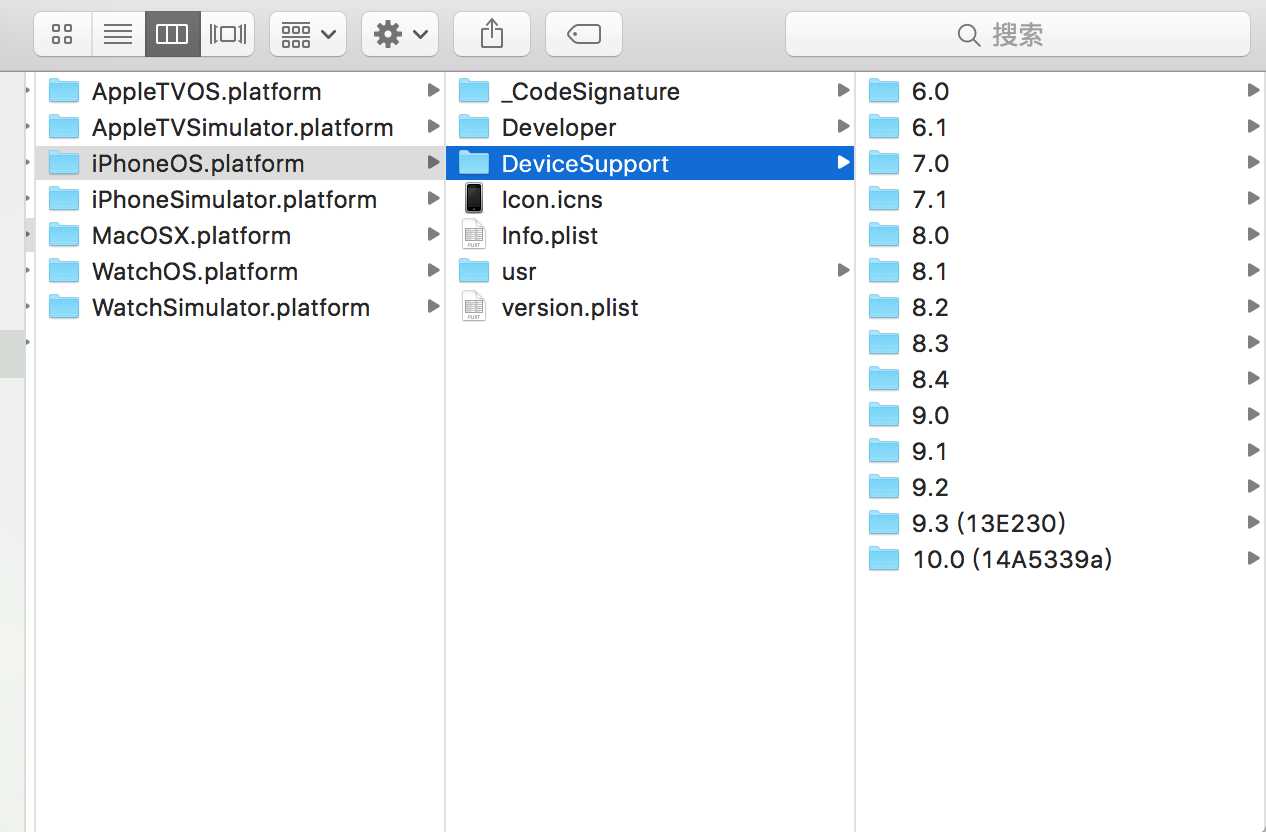This screenshot has height=832, width=1266.
Task: Select the iPhoneSimulator.platform name
Action: 234,200
